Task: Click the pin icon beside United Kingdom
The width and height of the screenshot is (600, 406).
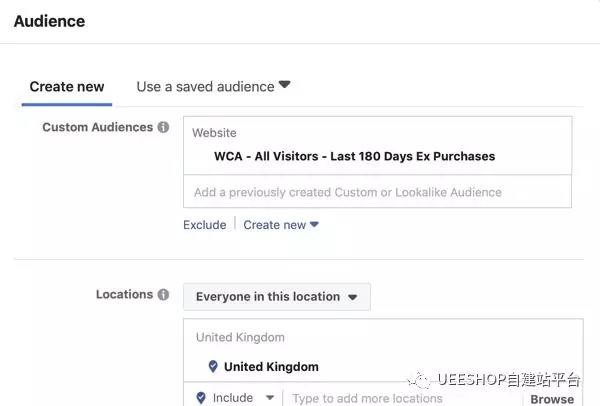Action: (x=212, y=366)
